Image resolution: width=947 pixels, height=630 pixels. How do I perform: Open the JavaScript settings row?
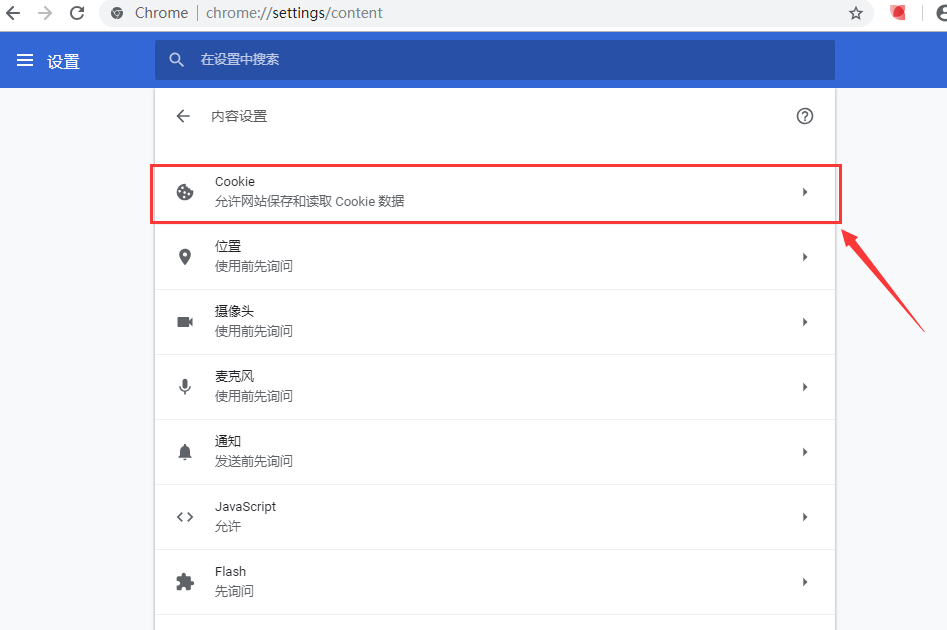coord(494,517)
